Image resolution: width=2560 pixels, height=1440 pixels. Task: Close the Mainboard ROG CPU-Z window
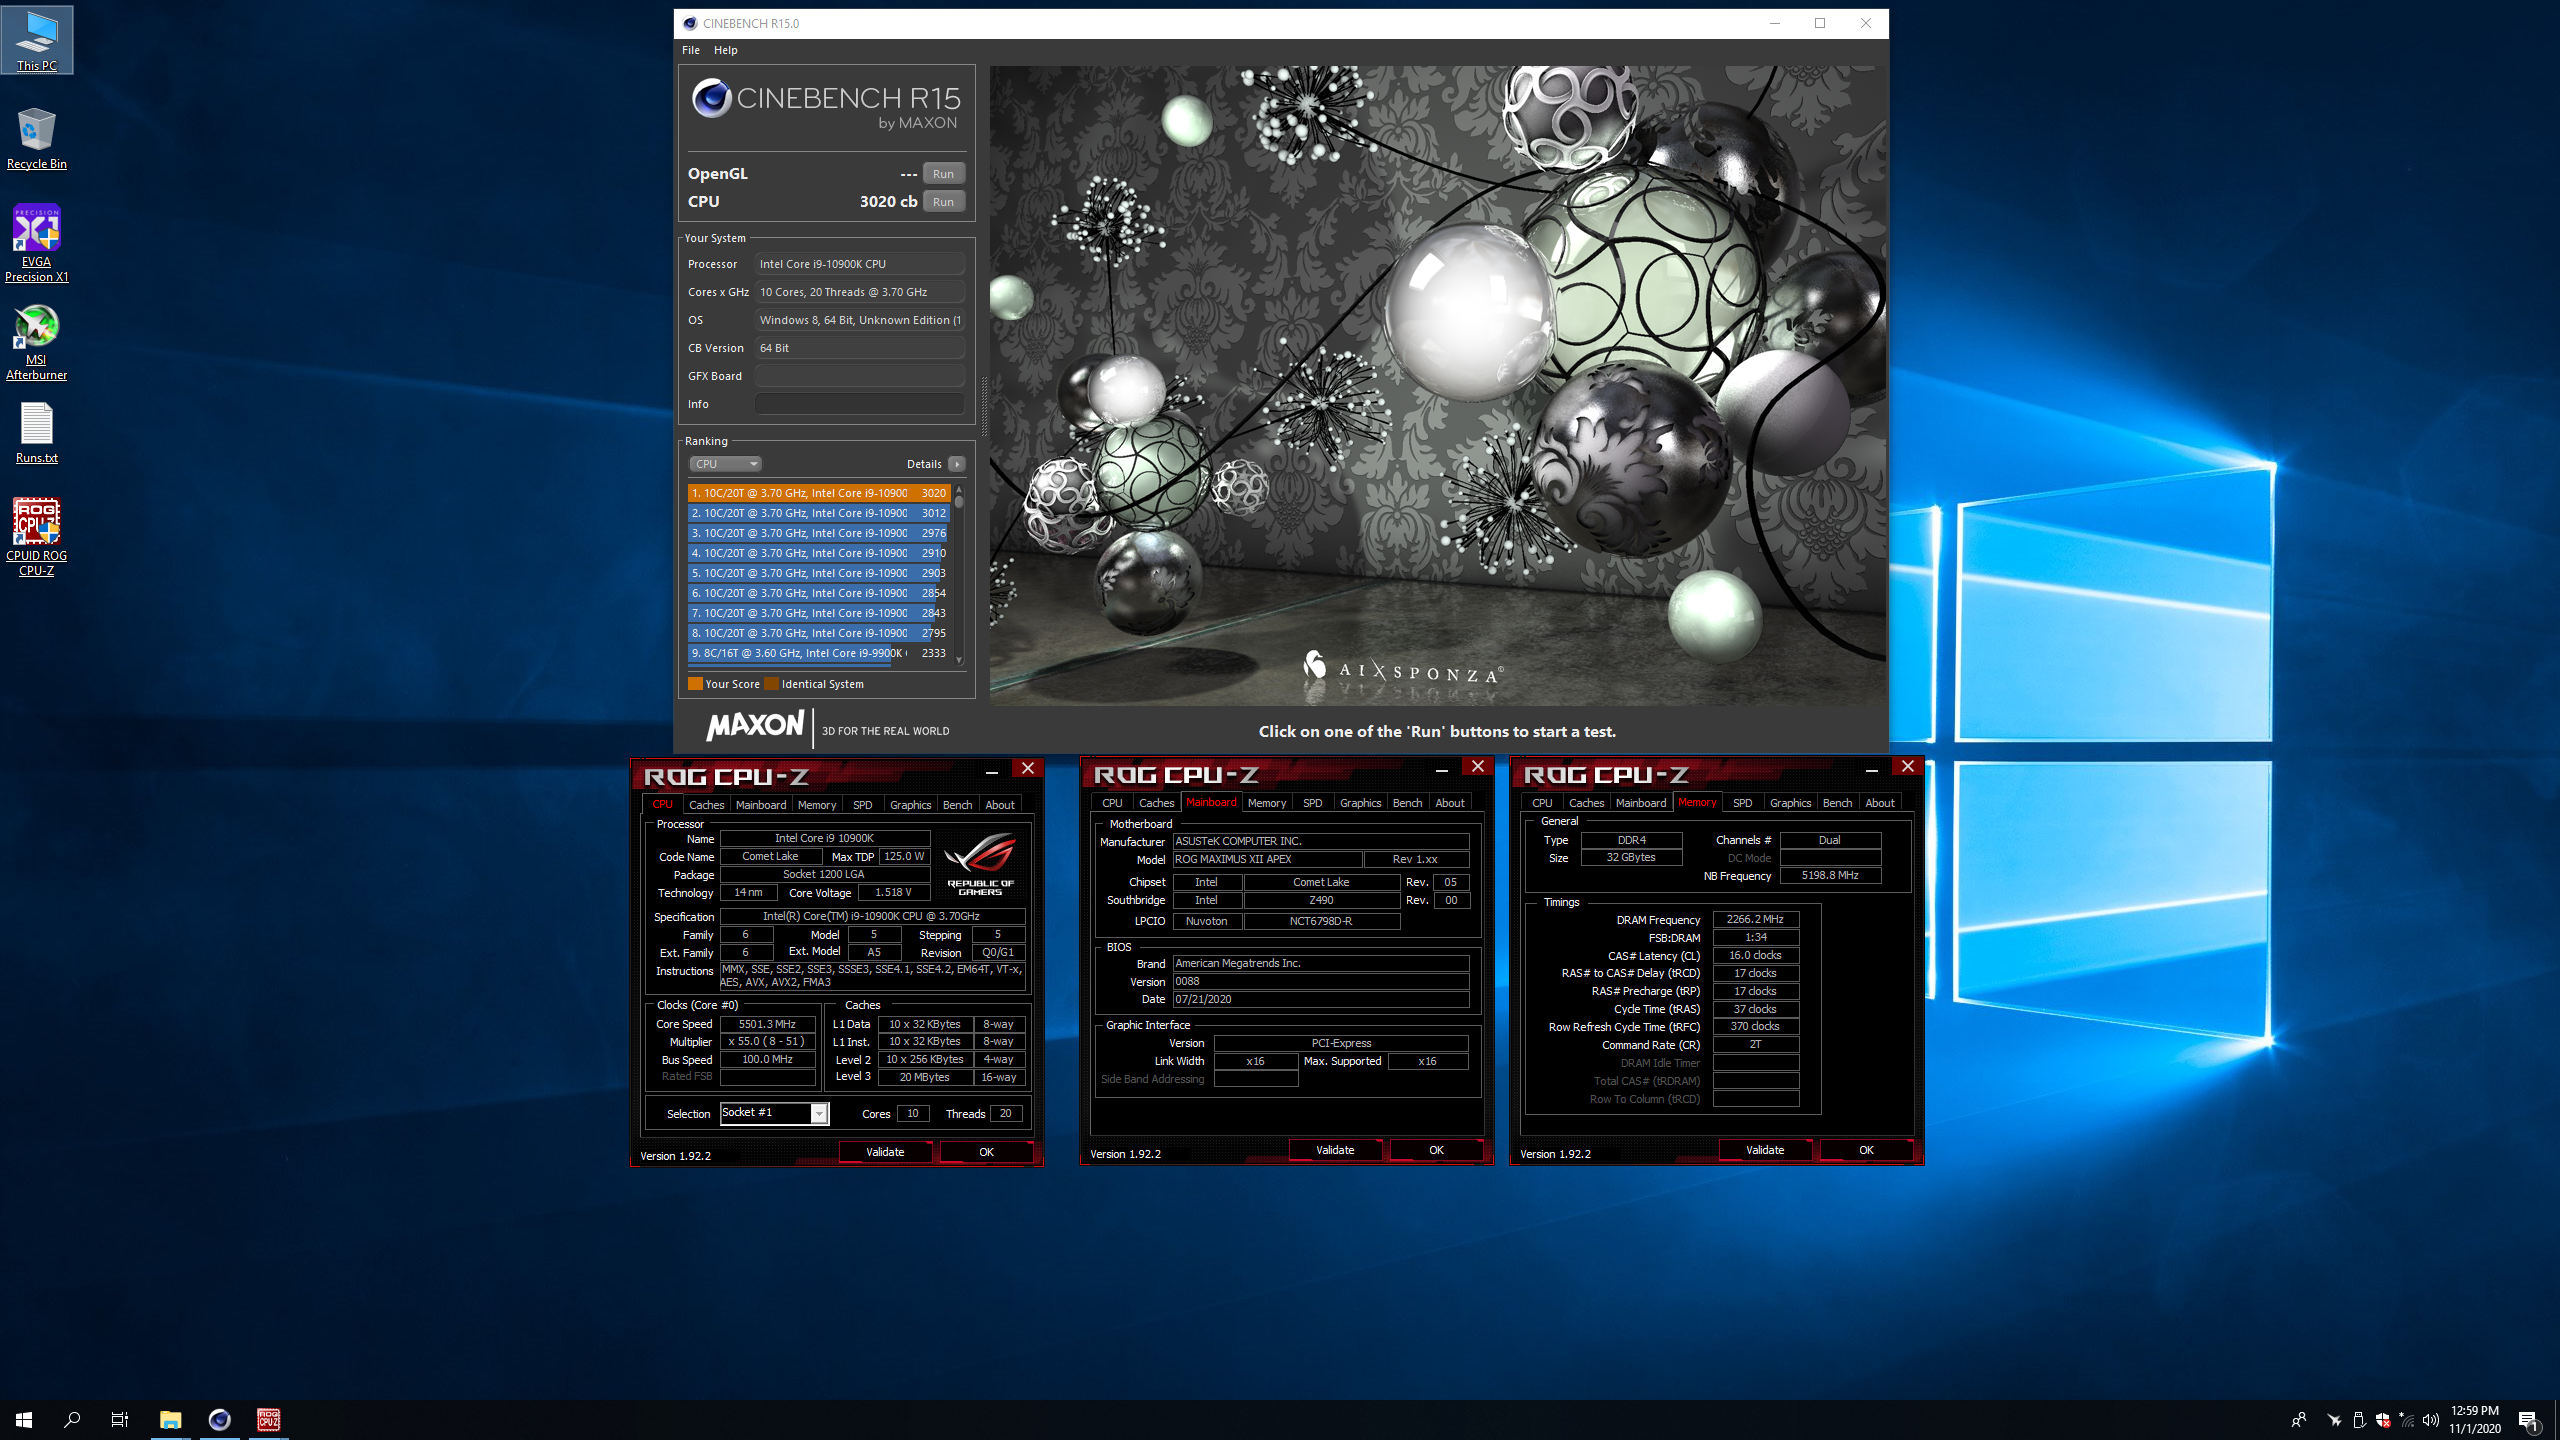(x=1477, y=767)
